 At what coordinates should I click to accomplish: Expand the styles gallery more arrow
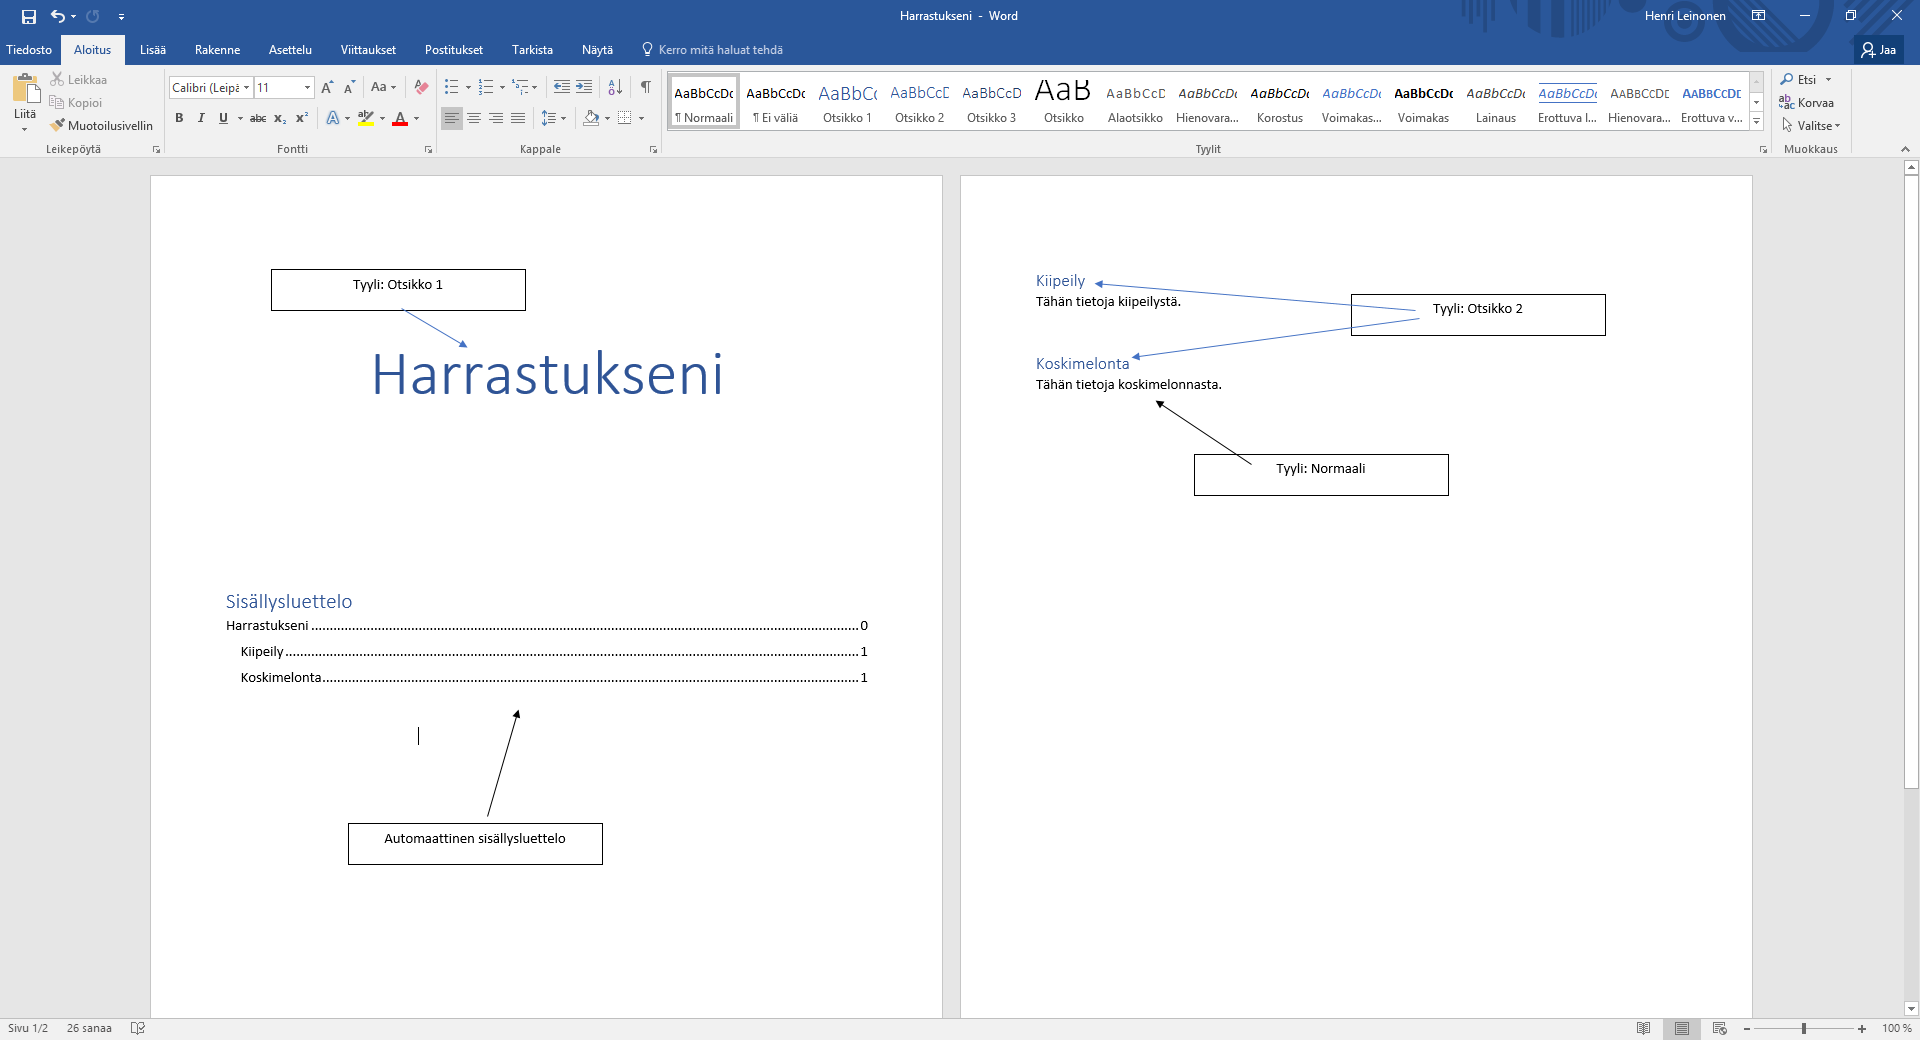point(1756,121)
